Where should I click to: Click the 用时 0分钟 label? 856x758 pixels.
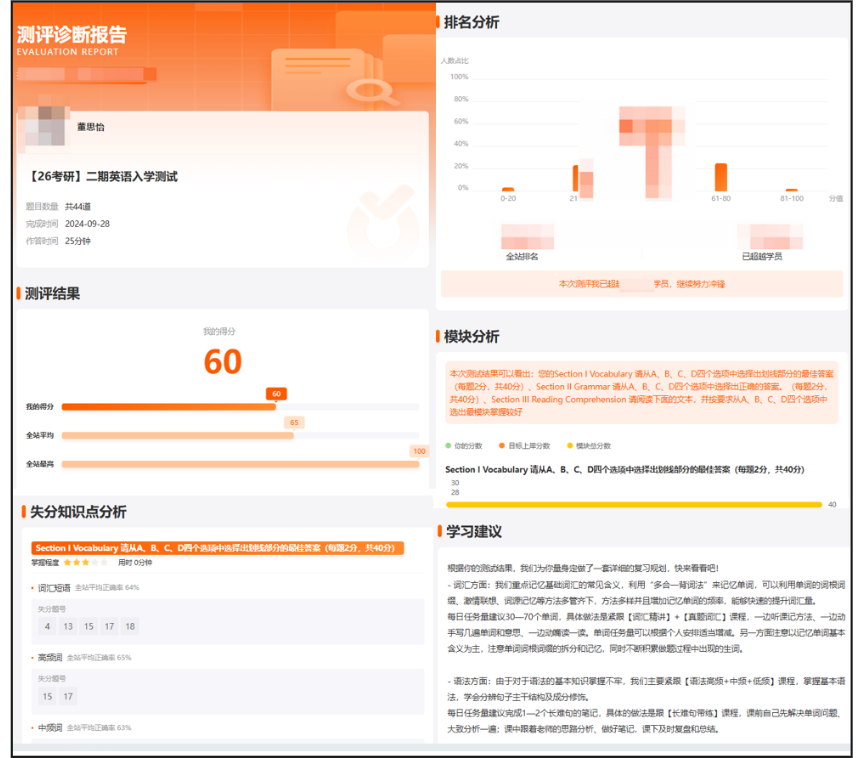click(x=135, y=562)
